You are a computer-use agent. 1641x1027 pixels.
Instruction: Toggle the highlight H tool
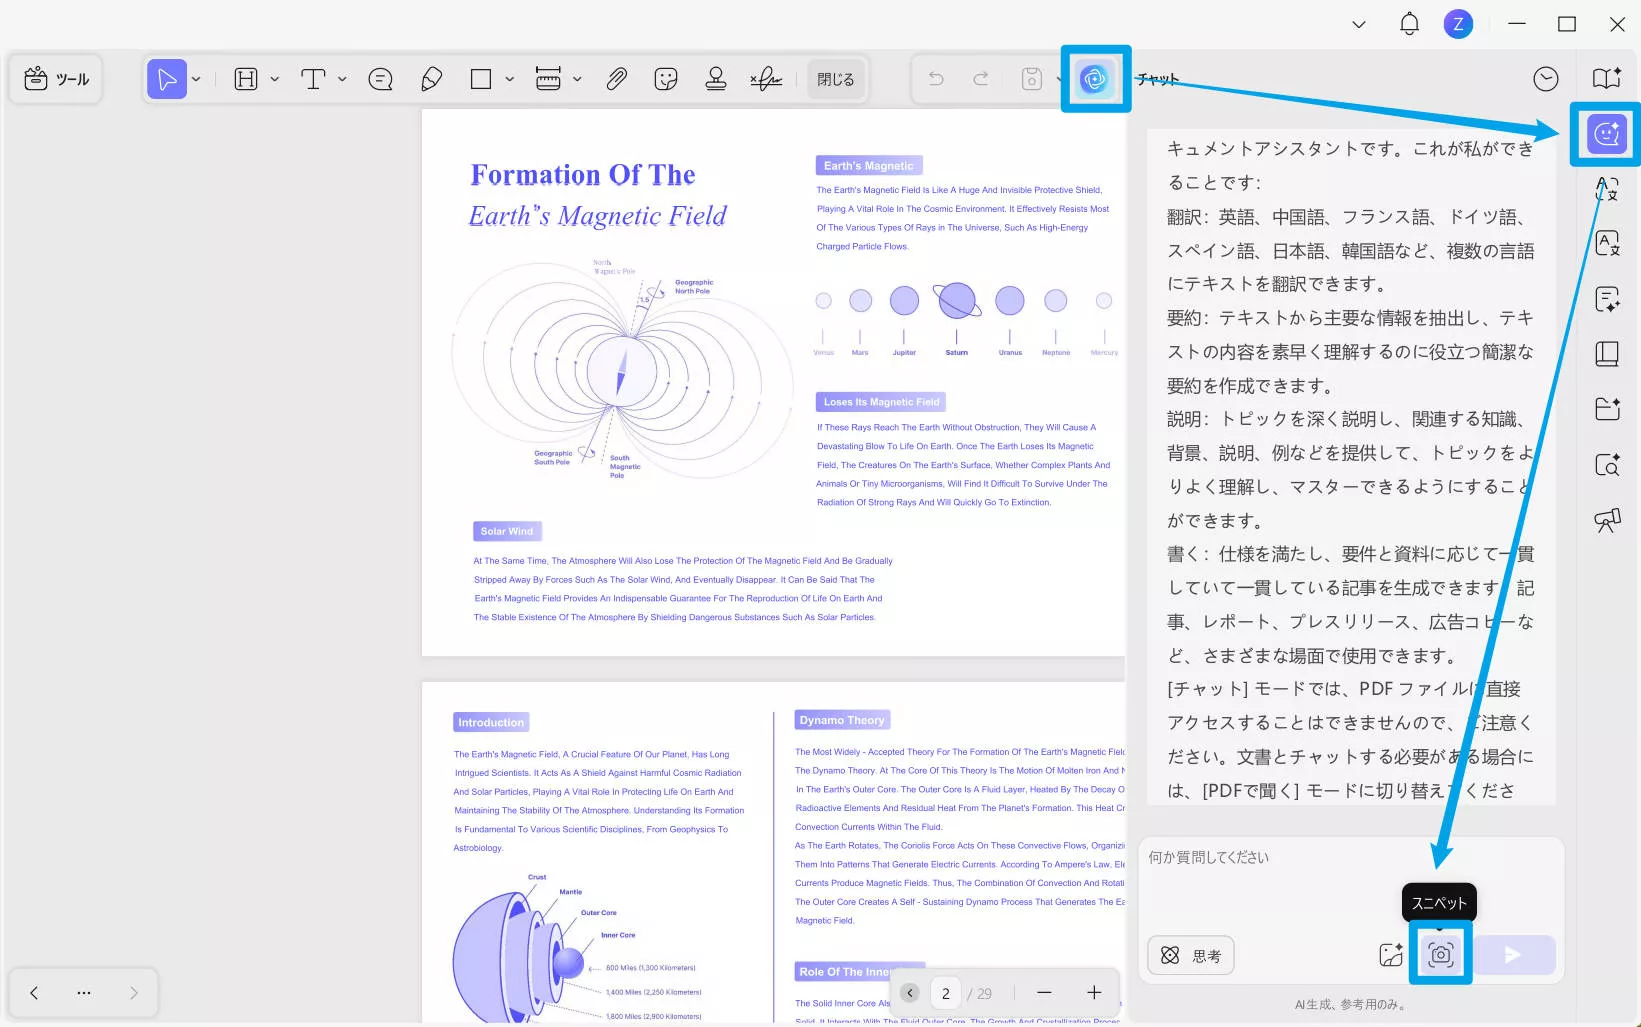(x=245, y=78)
